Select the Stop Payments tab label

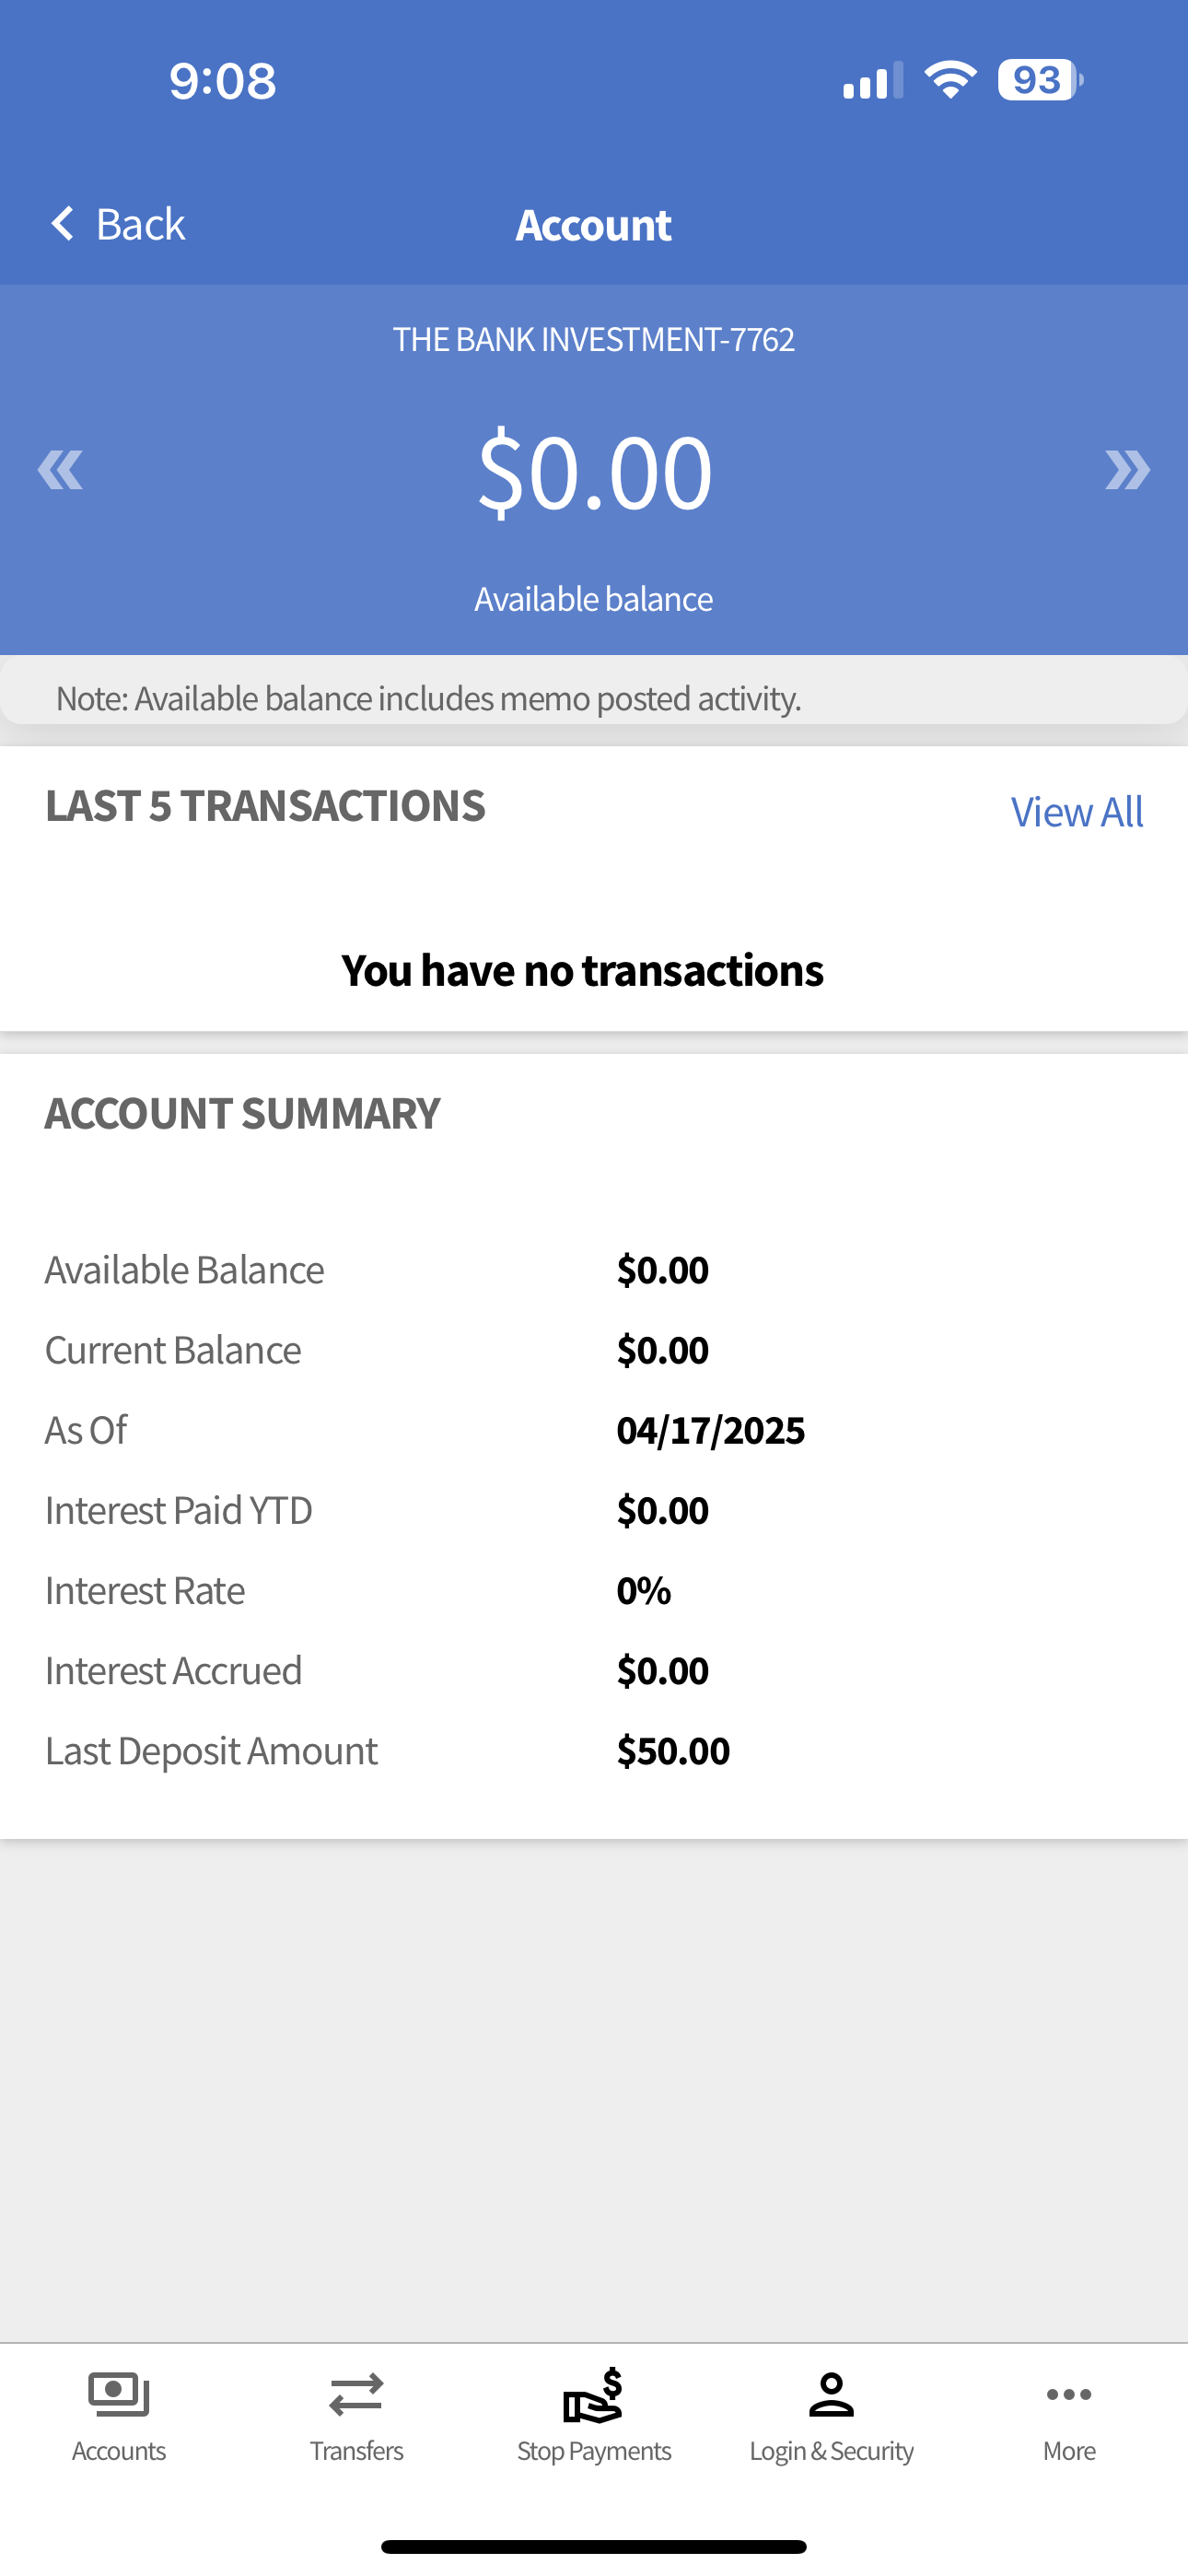pyautogui.click(x=594, y=2451)
